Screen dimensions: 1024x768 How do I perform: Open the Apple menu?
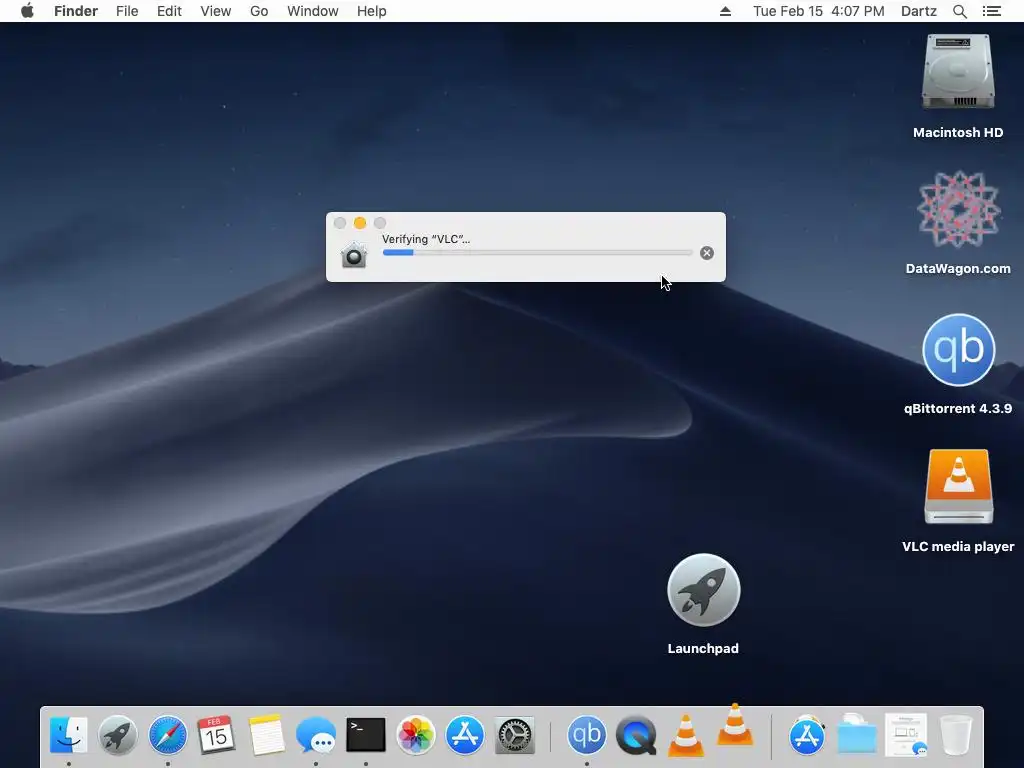tap(27, 11)
